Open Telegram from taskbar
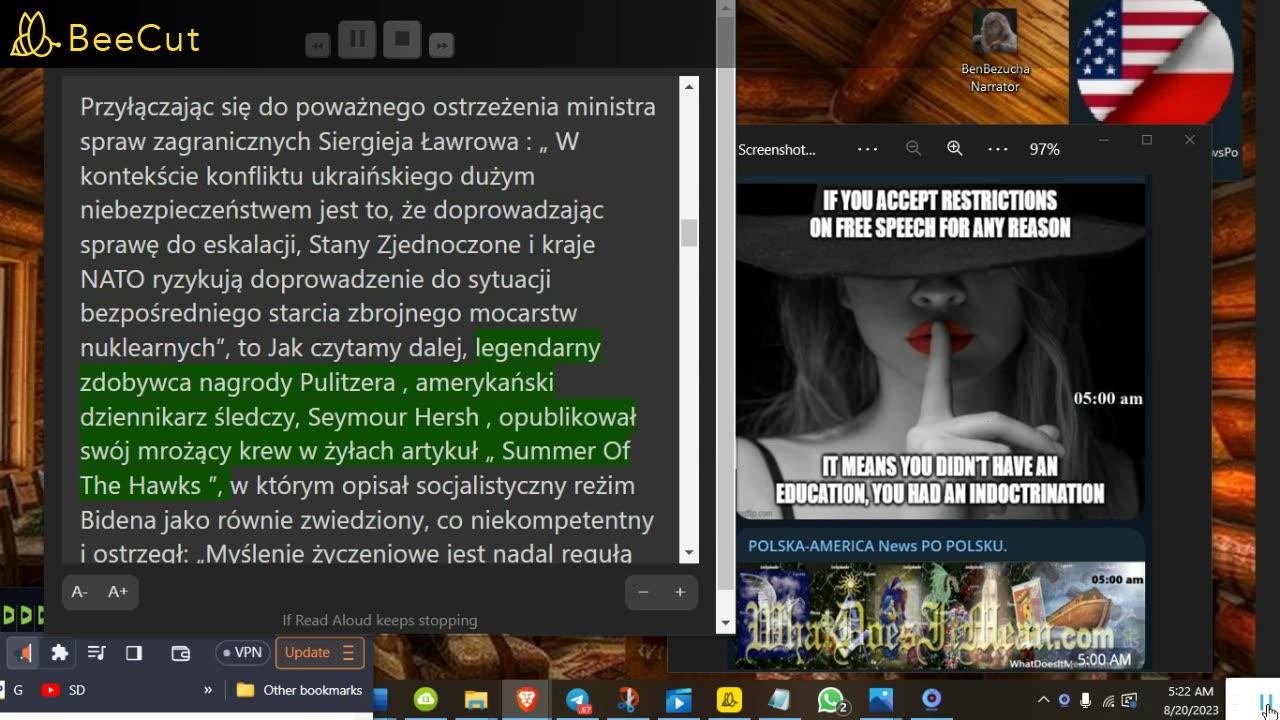Viewport: 1280px width, 720px height. (x=578, y=700)
